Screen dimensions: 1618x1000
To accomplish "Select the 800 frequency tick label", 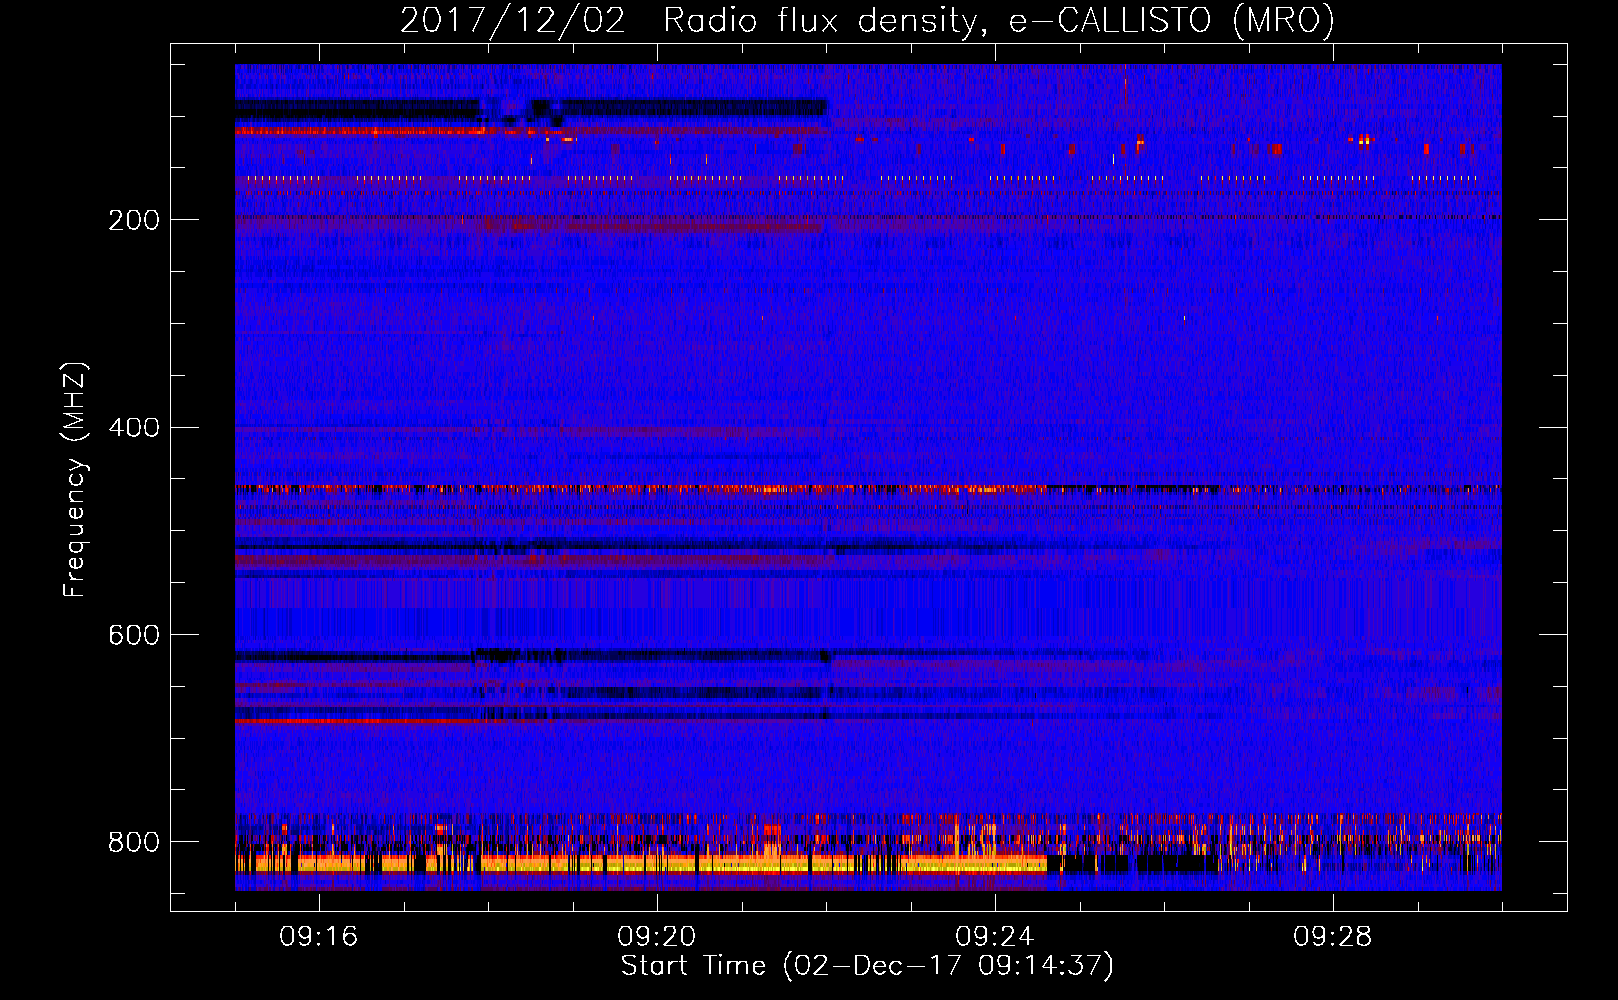I will 134,842.
